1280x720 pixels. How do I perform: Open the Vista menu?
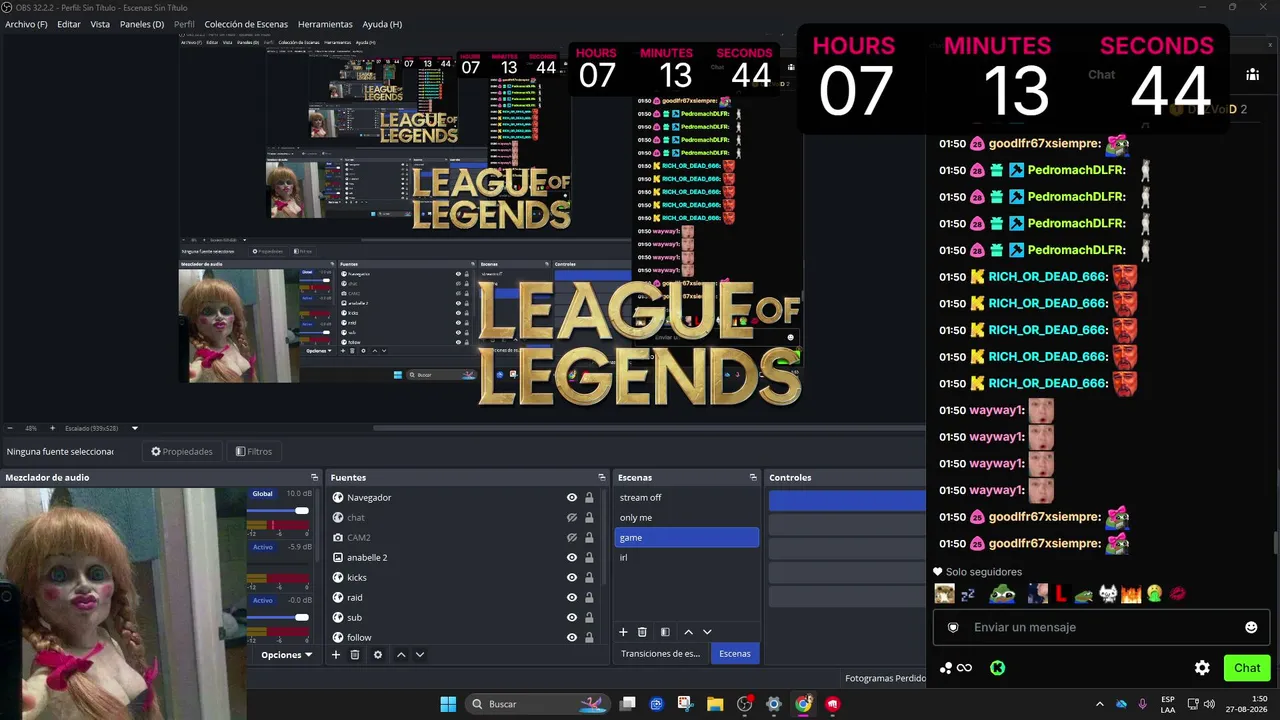(x=100, y=24)
